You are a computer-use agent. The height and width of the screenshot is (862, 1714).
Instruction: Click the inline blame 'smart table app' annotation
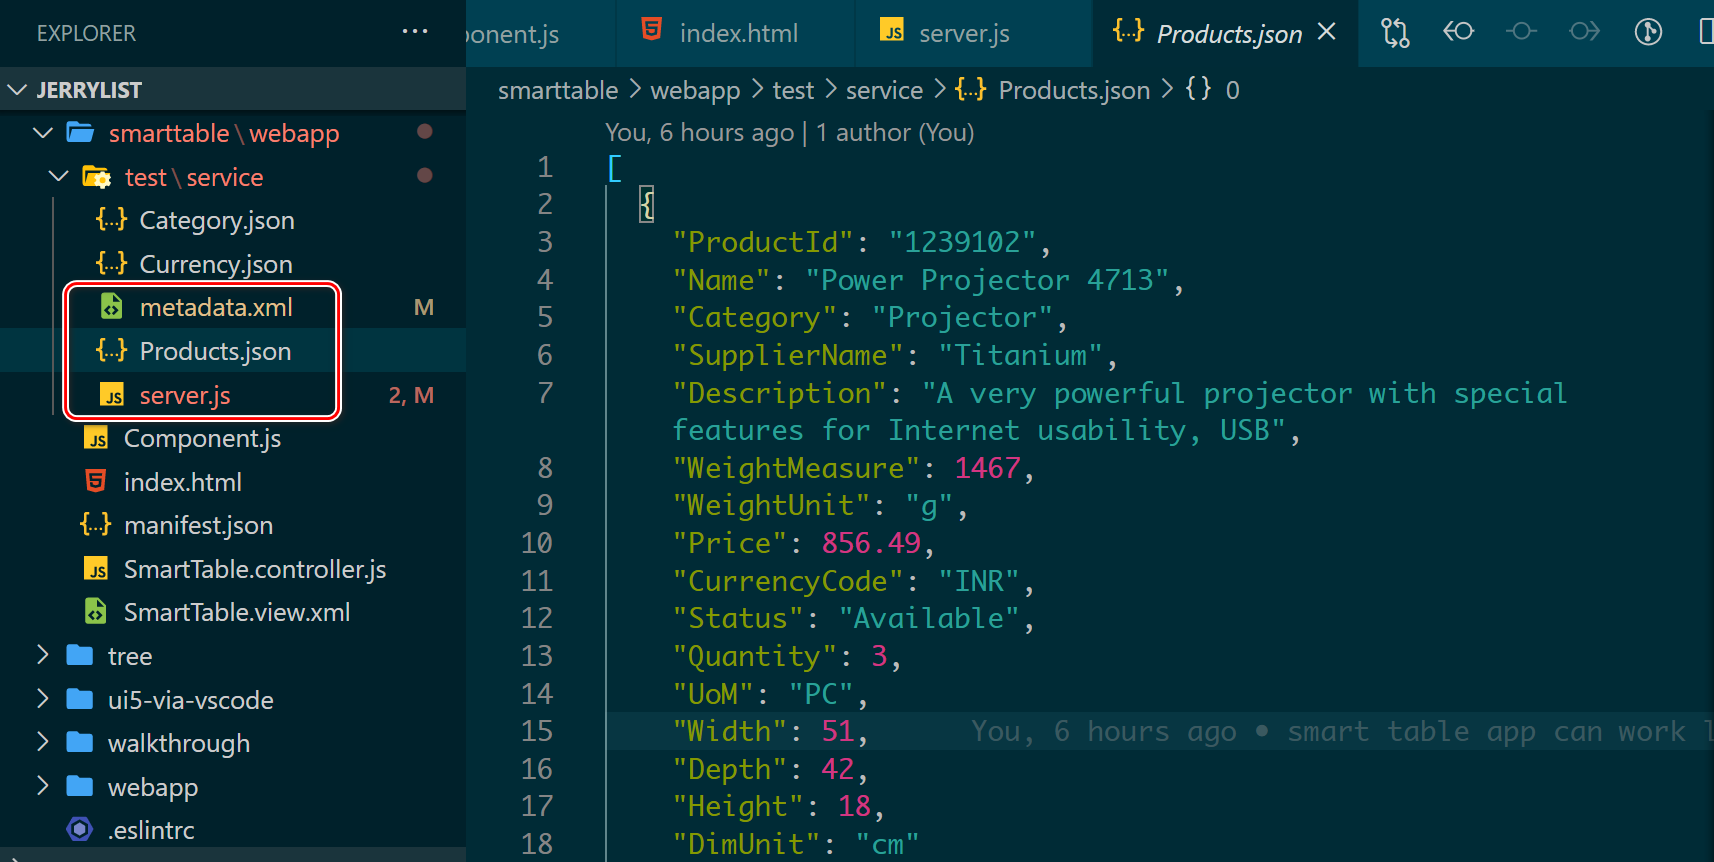point(1340,731)
